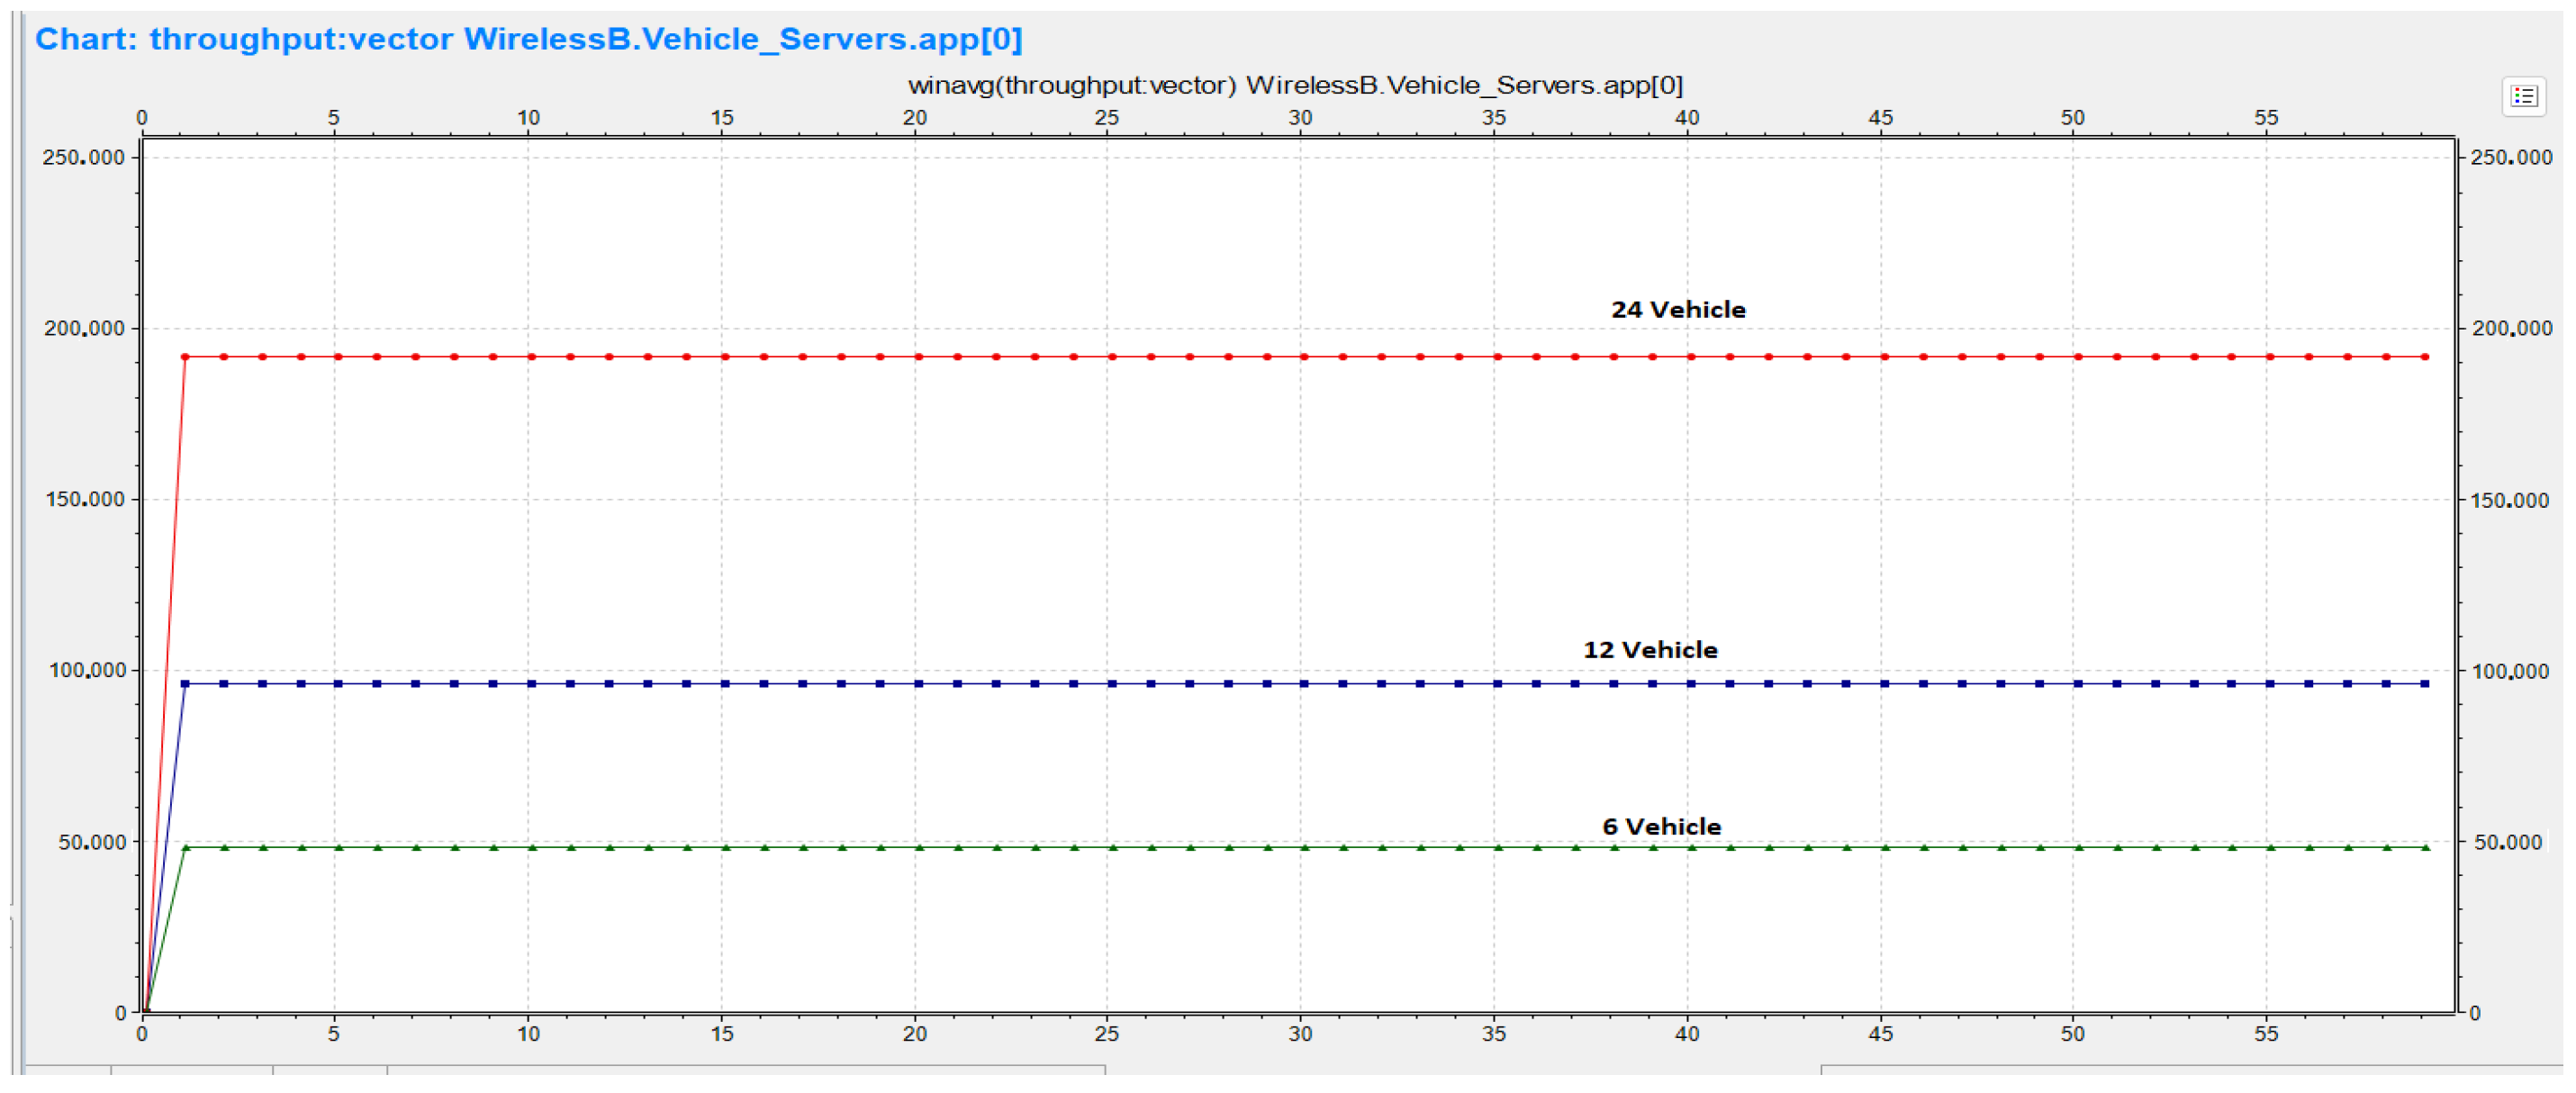The image size is (2576, 1093).
Task: Select the '24 Vehicle' label
Action: point(1677,310)
